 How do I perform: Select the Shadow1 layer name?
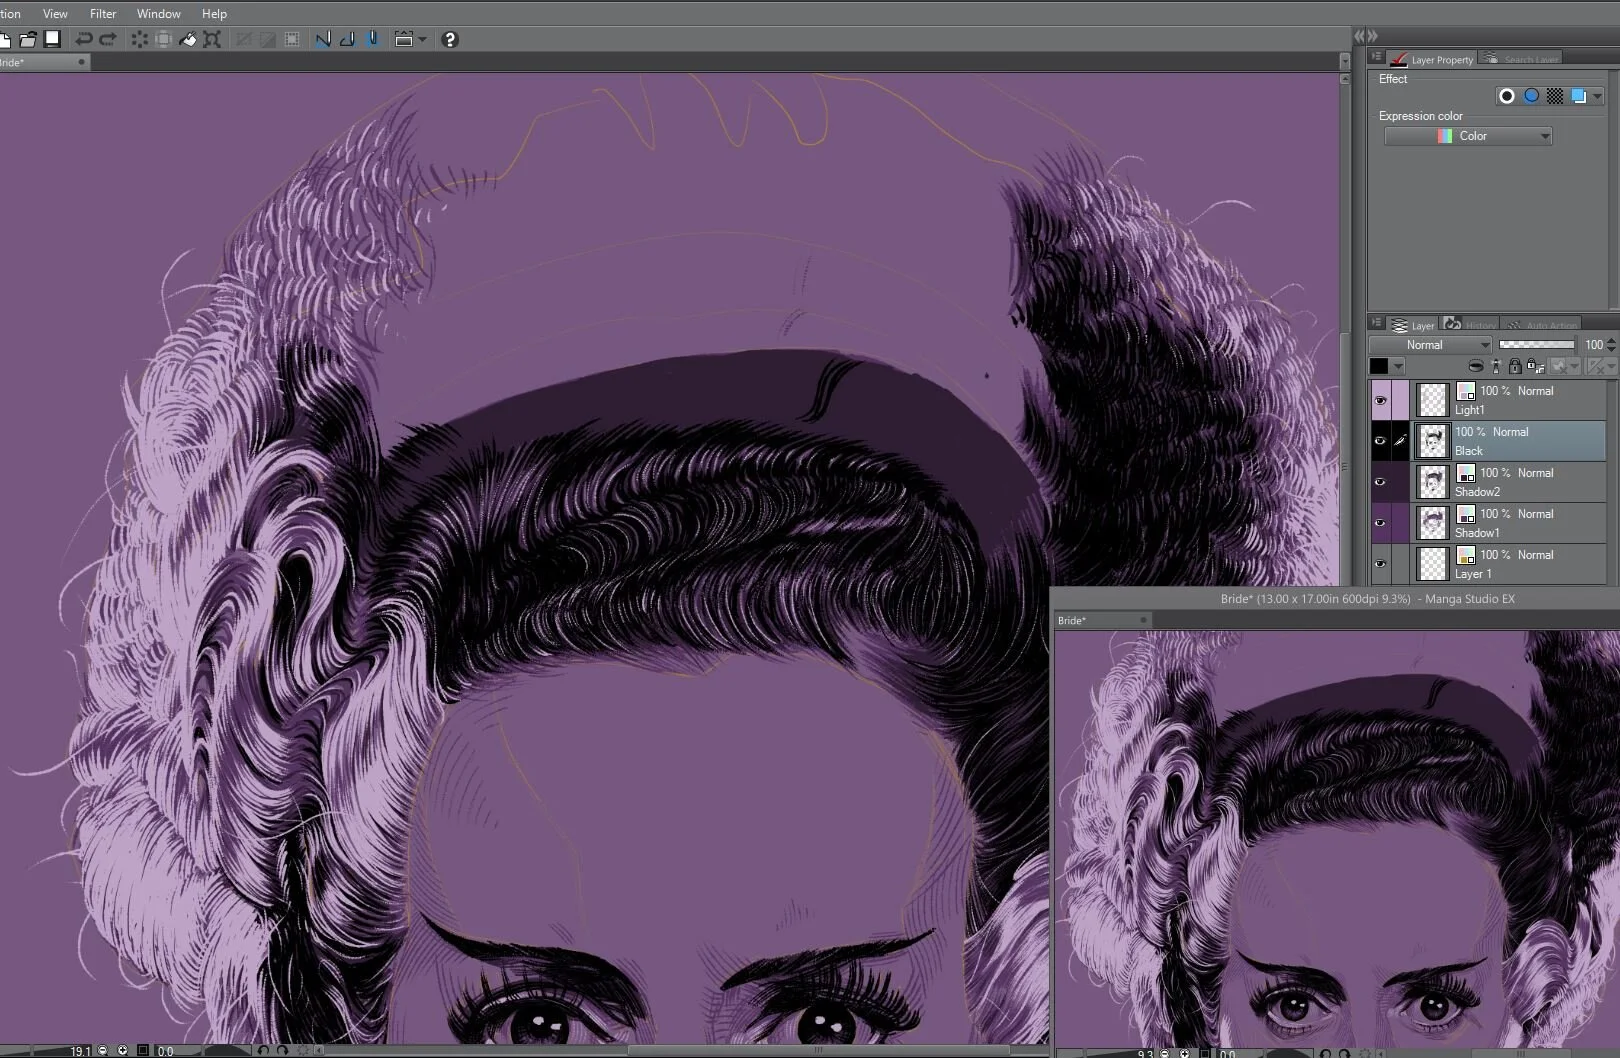click(1477, 533)
